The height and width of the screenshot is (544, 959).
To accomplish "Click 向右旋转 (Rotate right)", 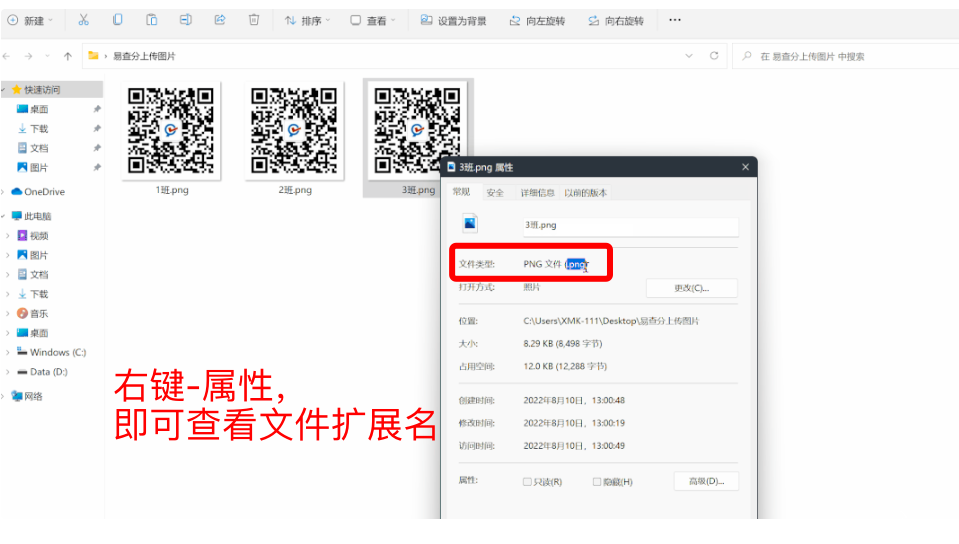I will pos(616,21).
